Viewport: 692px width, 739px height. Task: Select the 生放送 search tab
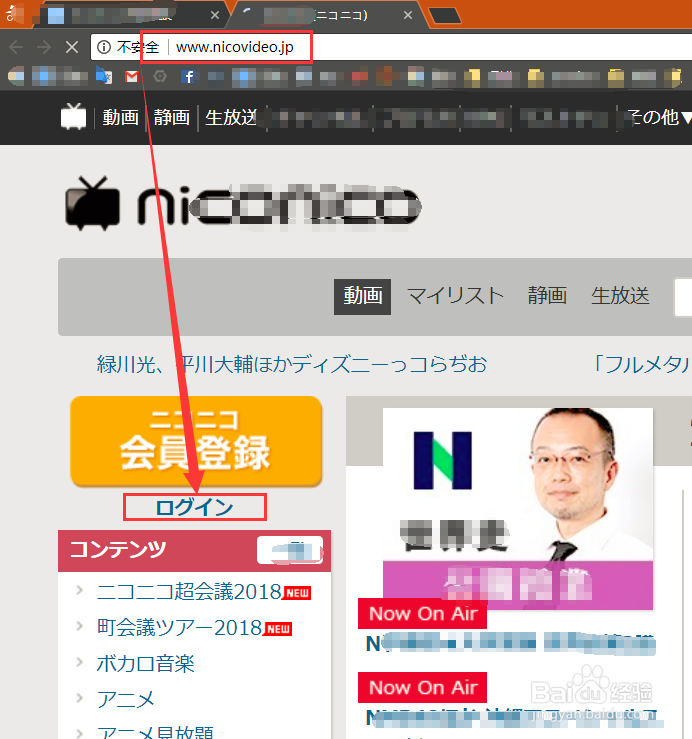point(620,296)
